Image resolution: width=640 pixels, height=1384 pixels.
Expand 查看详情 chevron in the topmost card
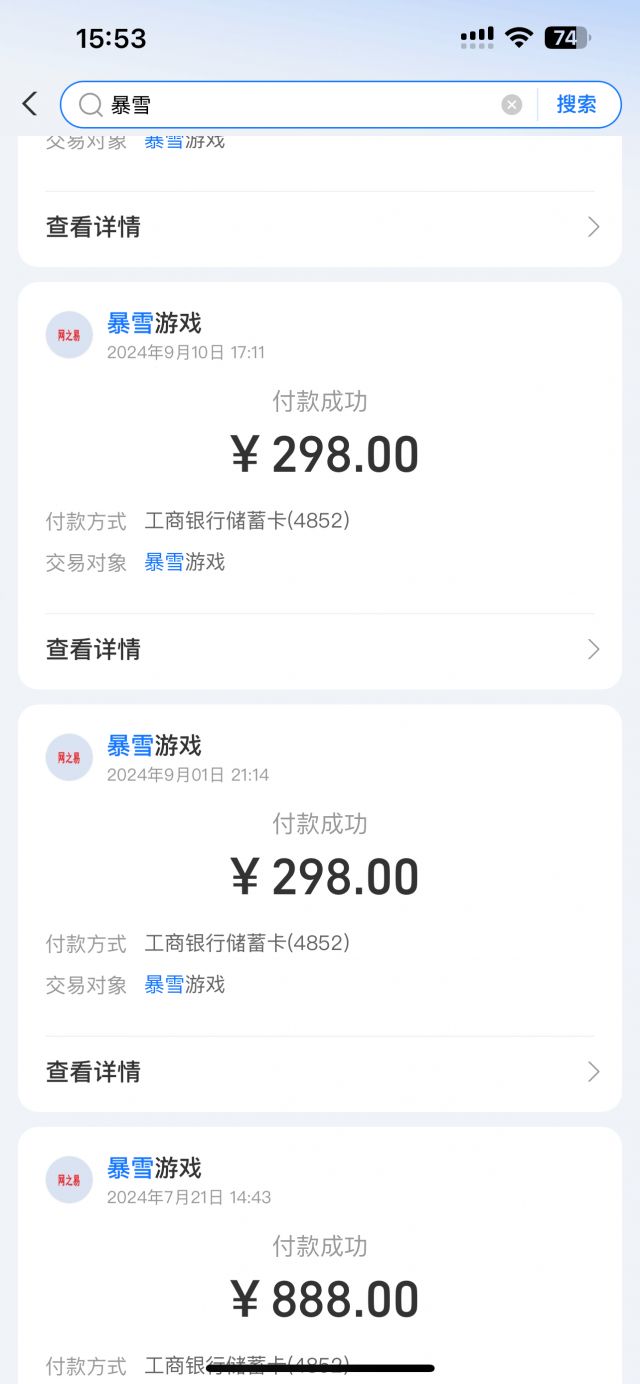click(593, 227)
